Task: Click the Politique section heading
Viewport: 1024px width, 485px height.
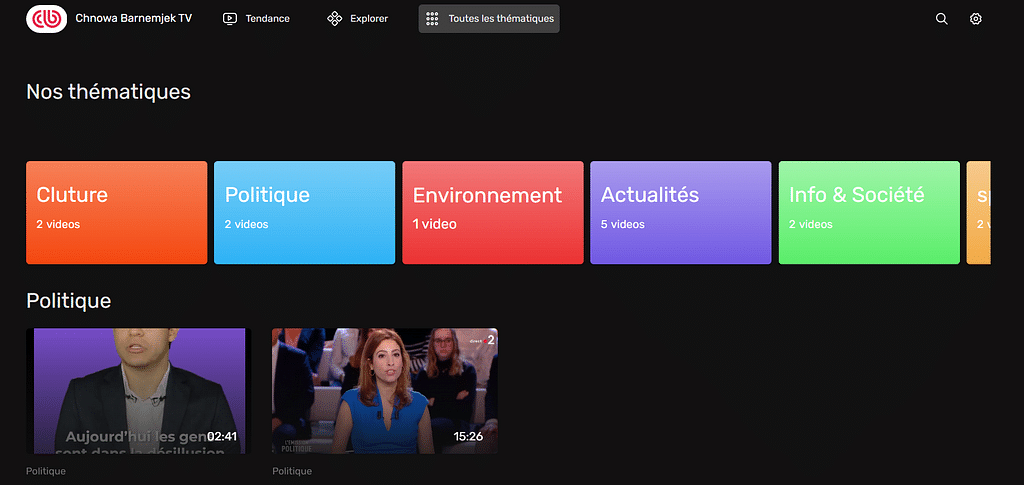Action: [68, 300]
